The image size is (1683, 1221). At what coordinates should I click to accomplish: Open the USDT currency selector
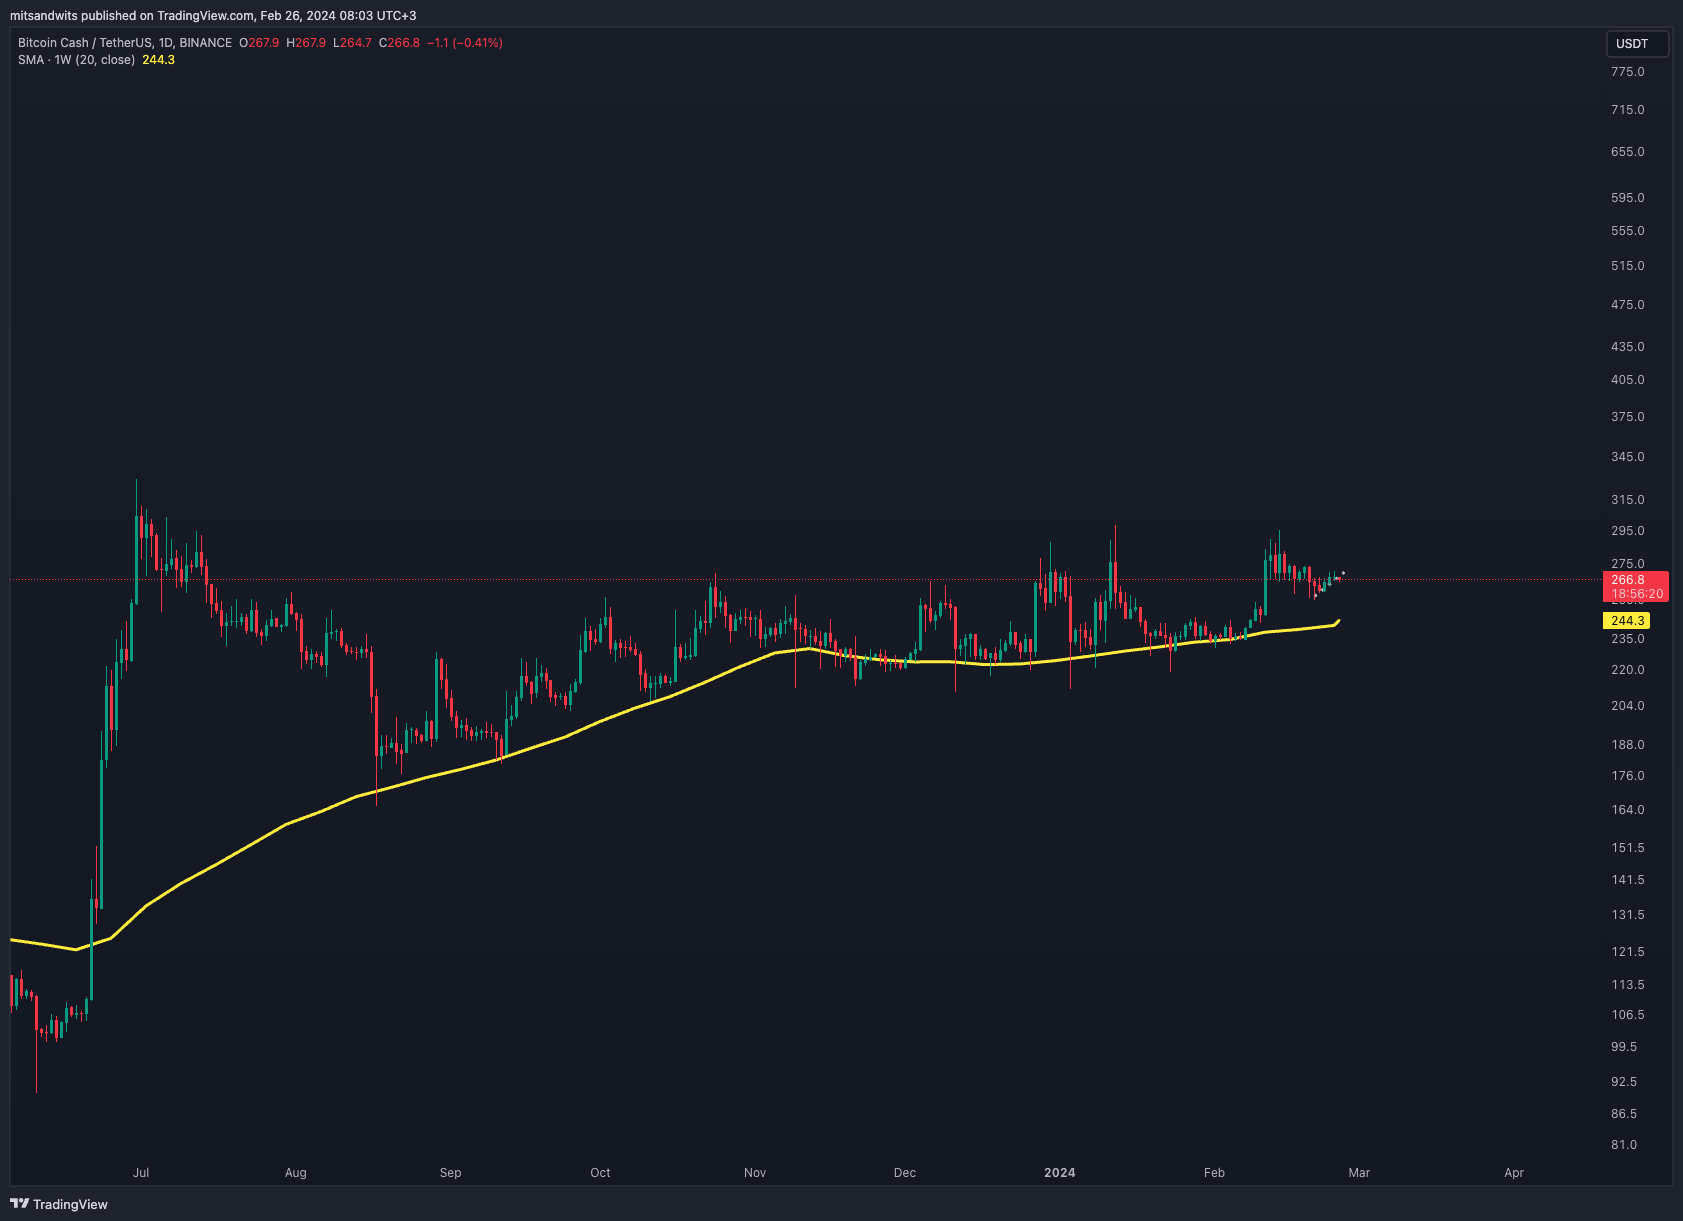[x=1637, y=44]
